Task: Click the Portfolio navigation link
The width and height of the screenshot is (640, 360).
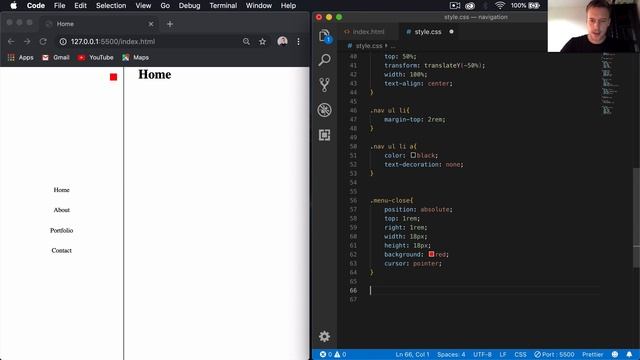Action: (x=62, y=230)
